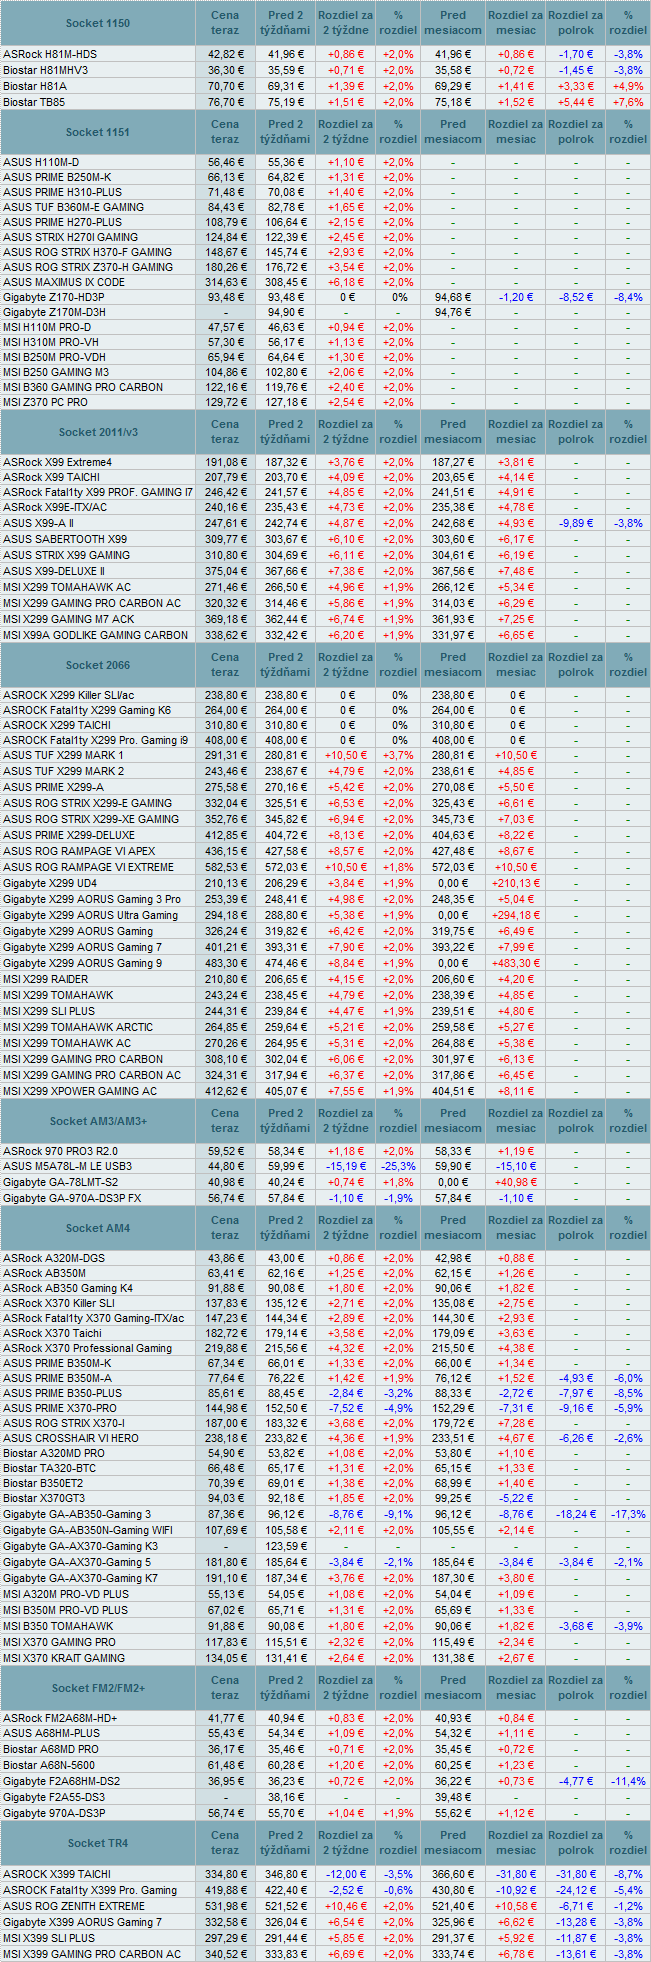The width and height of the screenshot is (651, 1962).
Task: Click the 531,98 € current price cell
Action: pos(226,1906)
